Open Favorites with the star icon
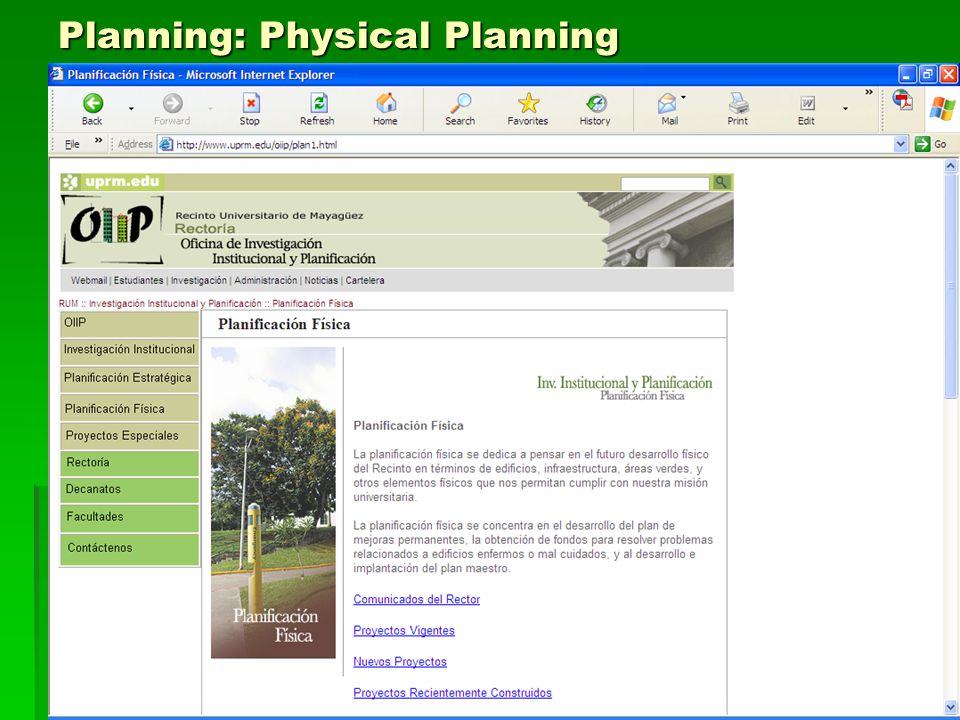 pos(528,103)
